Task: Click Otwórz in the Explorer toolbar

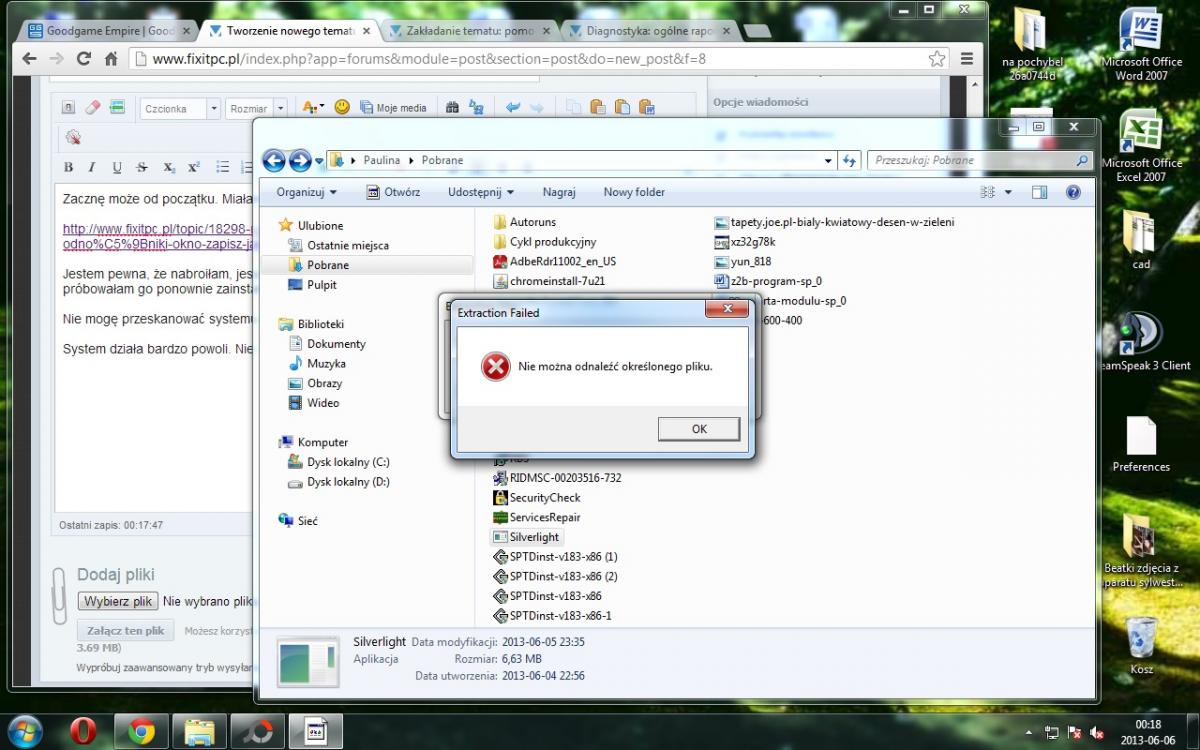Action: click(x=393, y=192)
